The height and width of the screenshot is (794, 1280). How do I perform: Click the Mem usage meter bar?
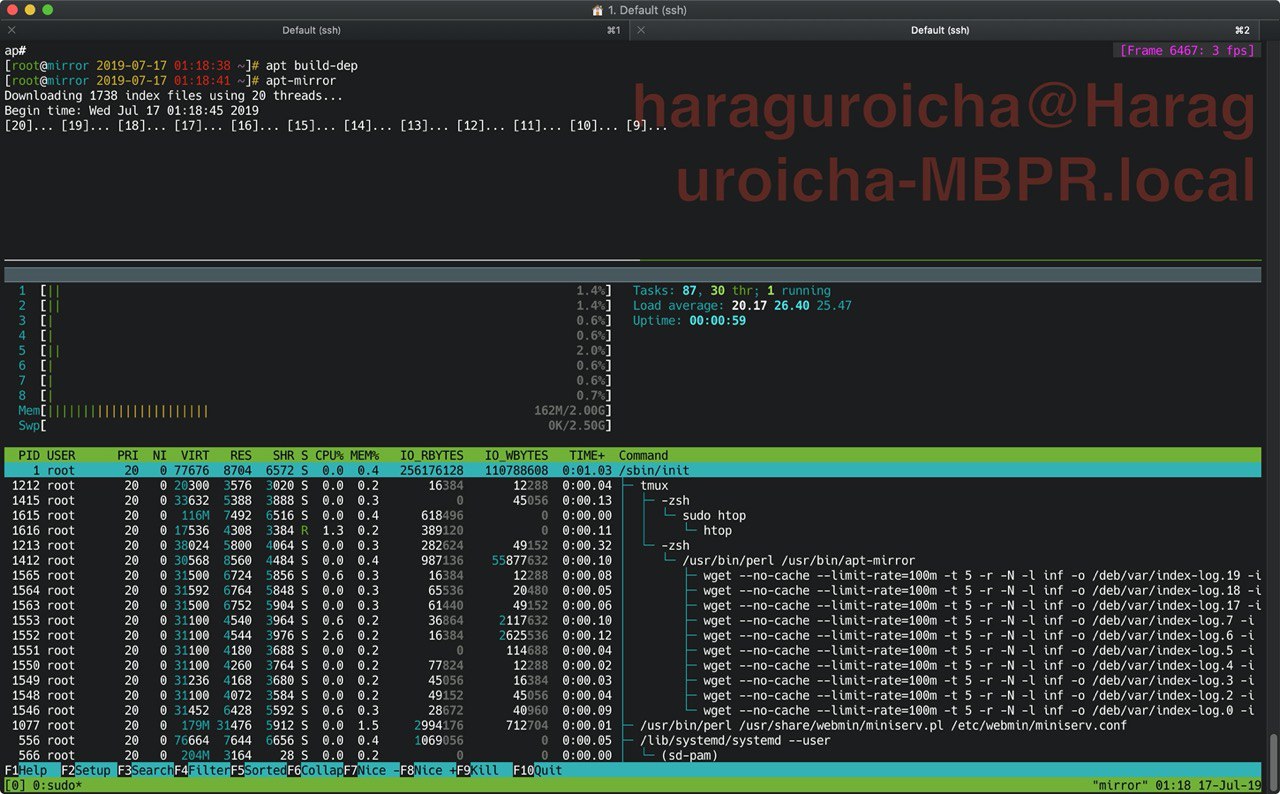(315, 410)
